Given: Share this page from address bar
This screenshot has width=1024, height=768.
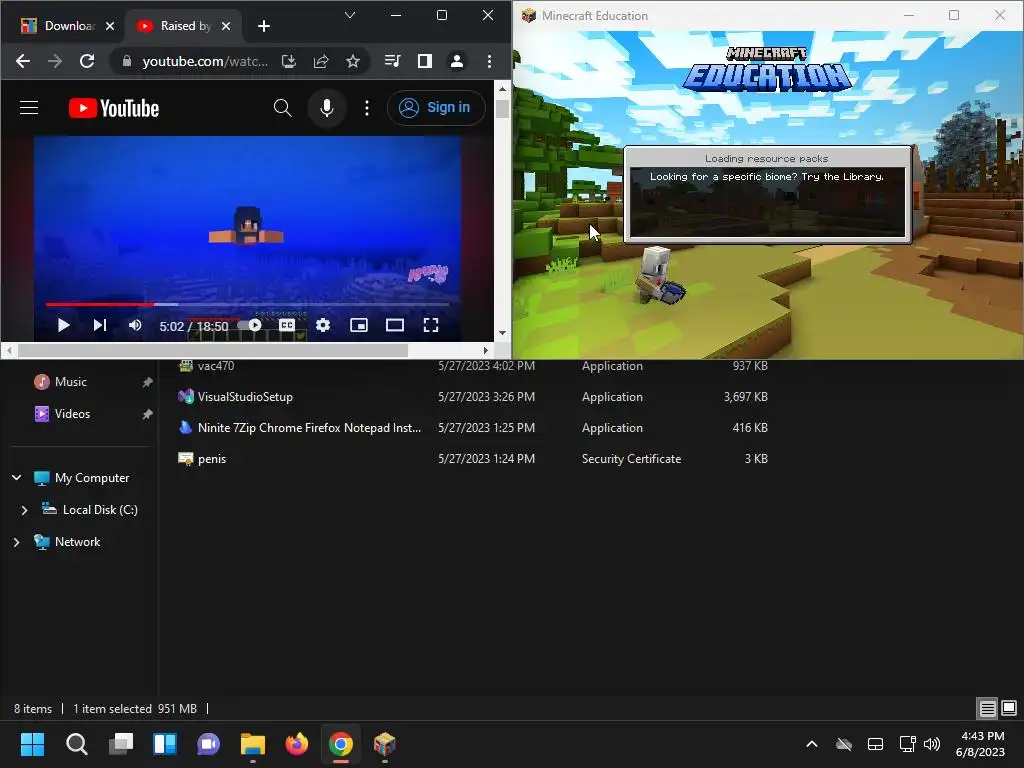Looking at the screenshot, I should coord(321,61).
